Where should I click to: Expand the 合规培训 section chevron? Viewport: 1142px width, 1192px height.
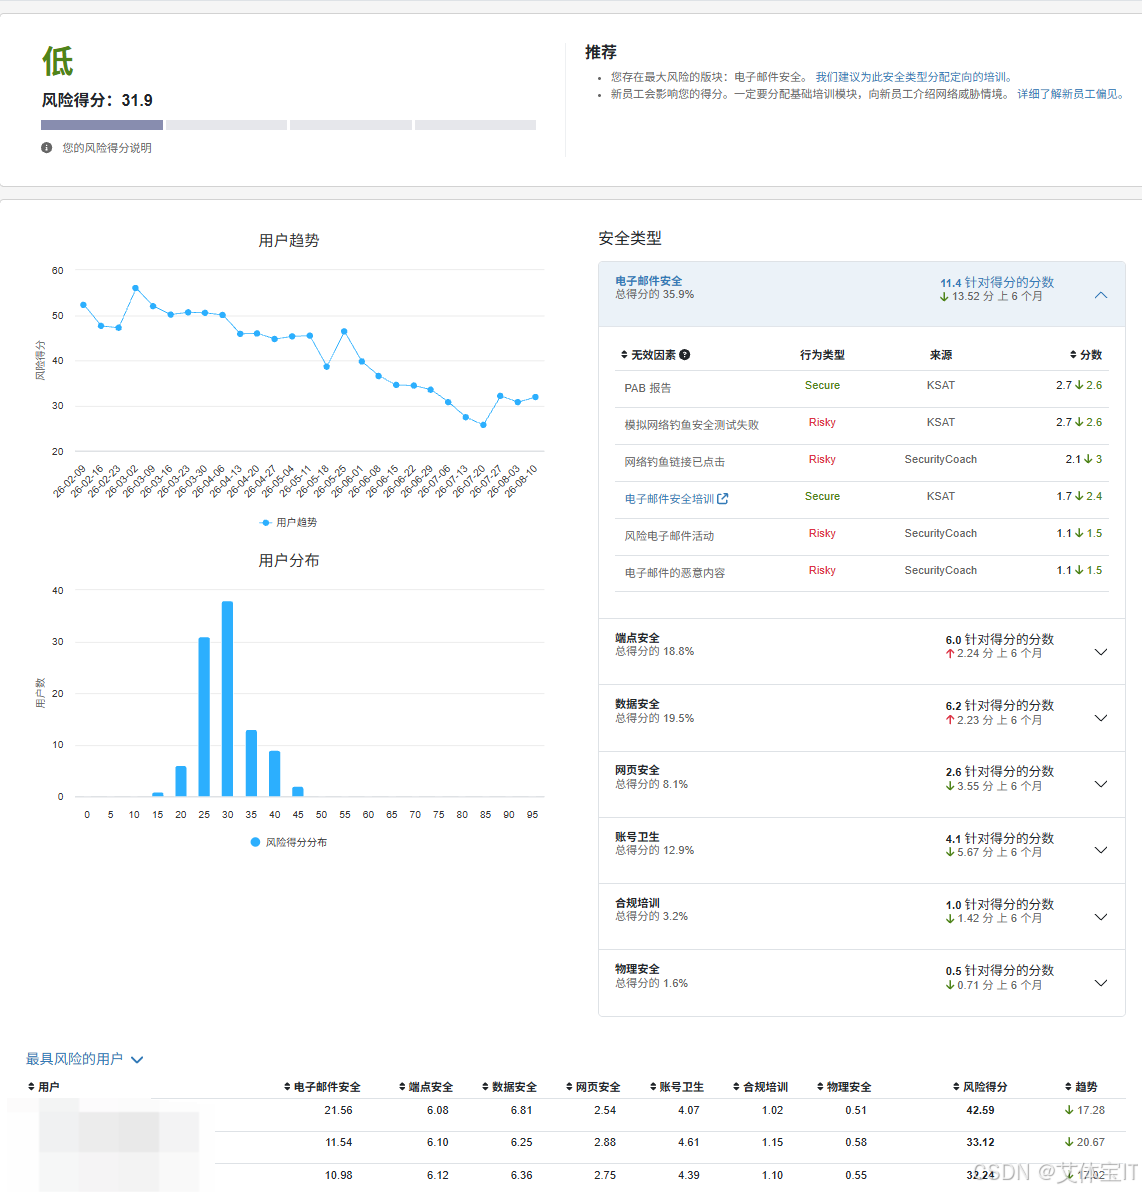[x=1101, y=917]
